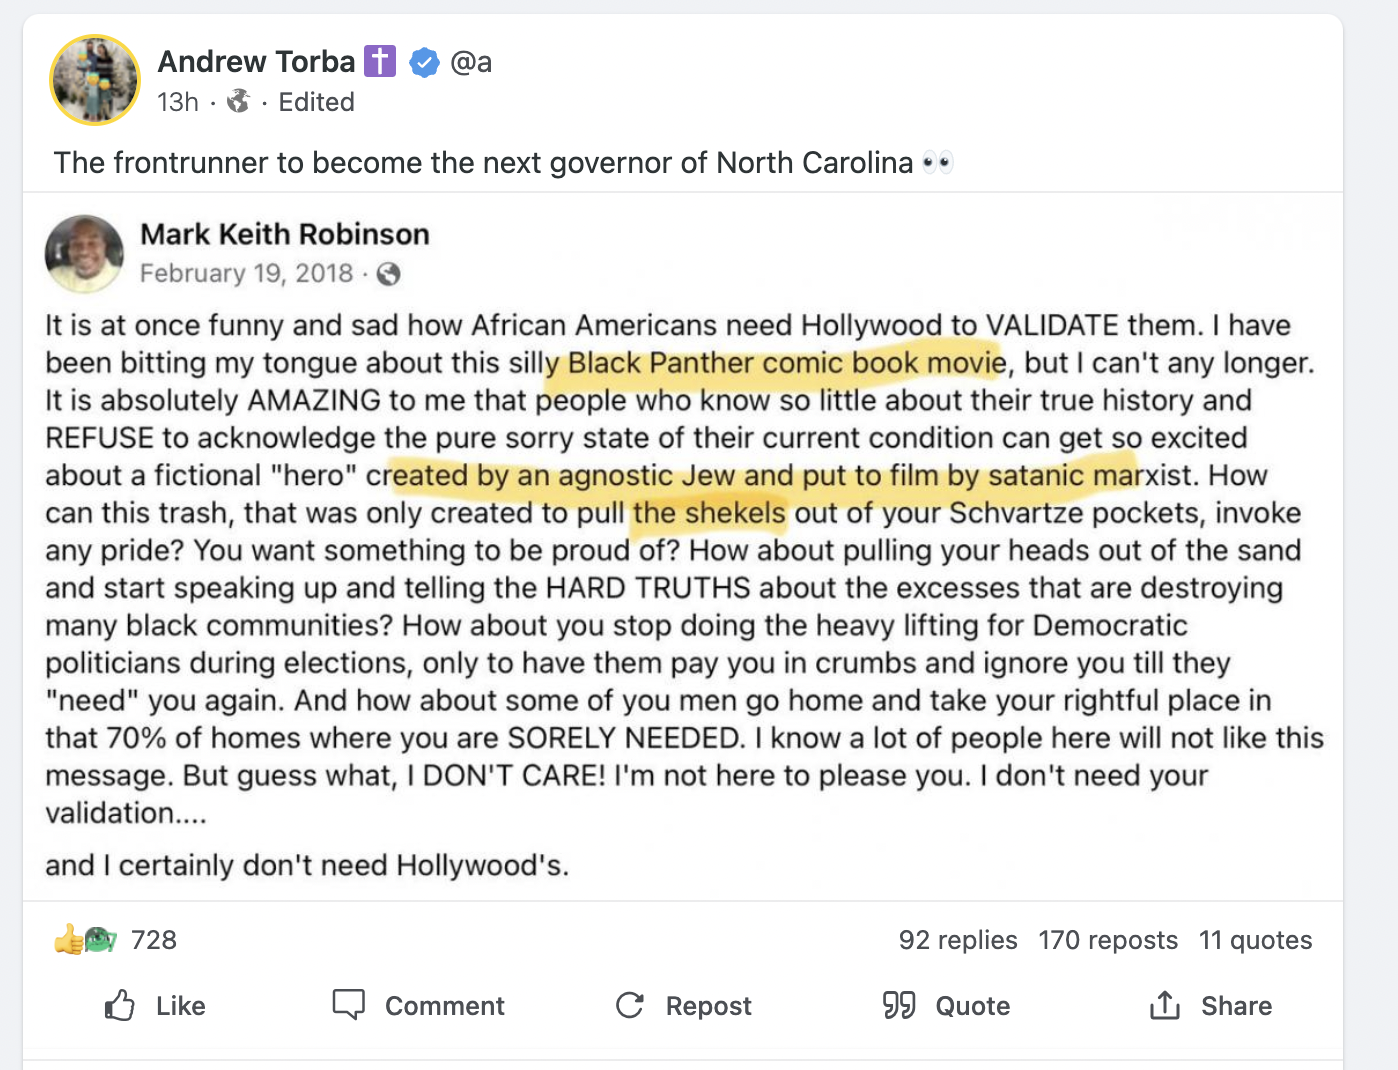
Task: Click Andrew Torba's profile picture
Action: click(94, 80)
